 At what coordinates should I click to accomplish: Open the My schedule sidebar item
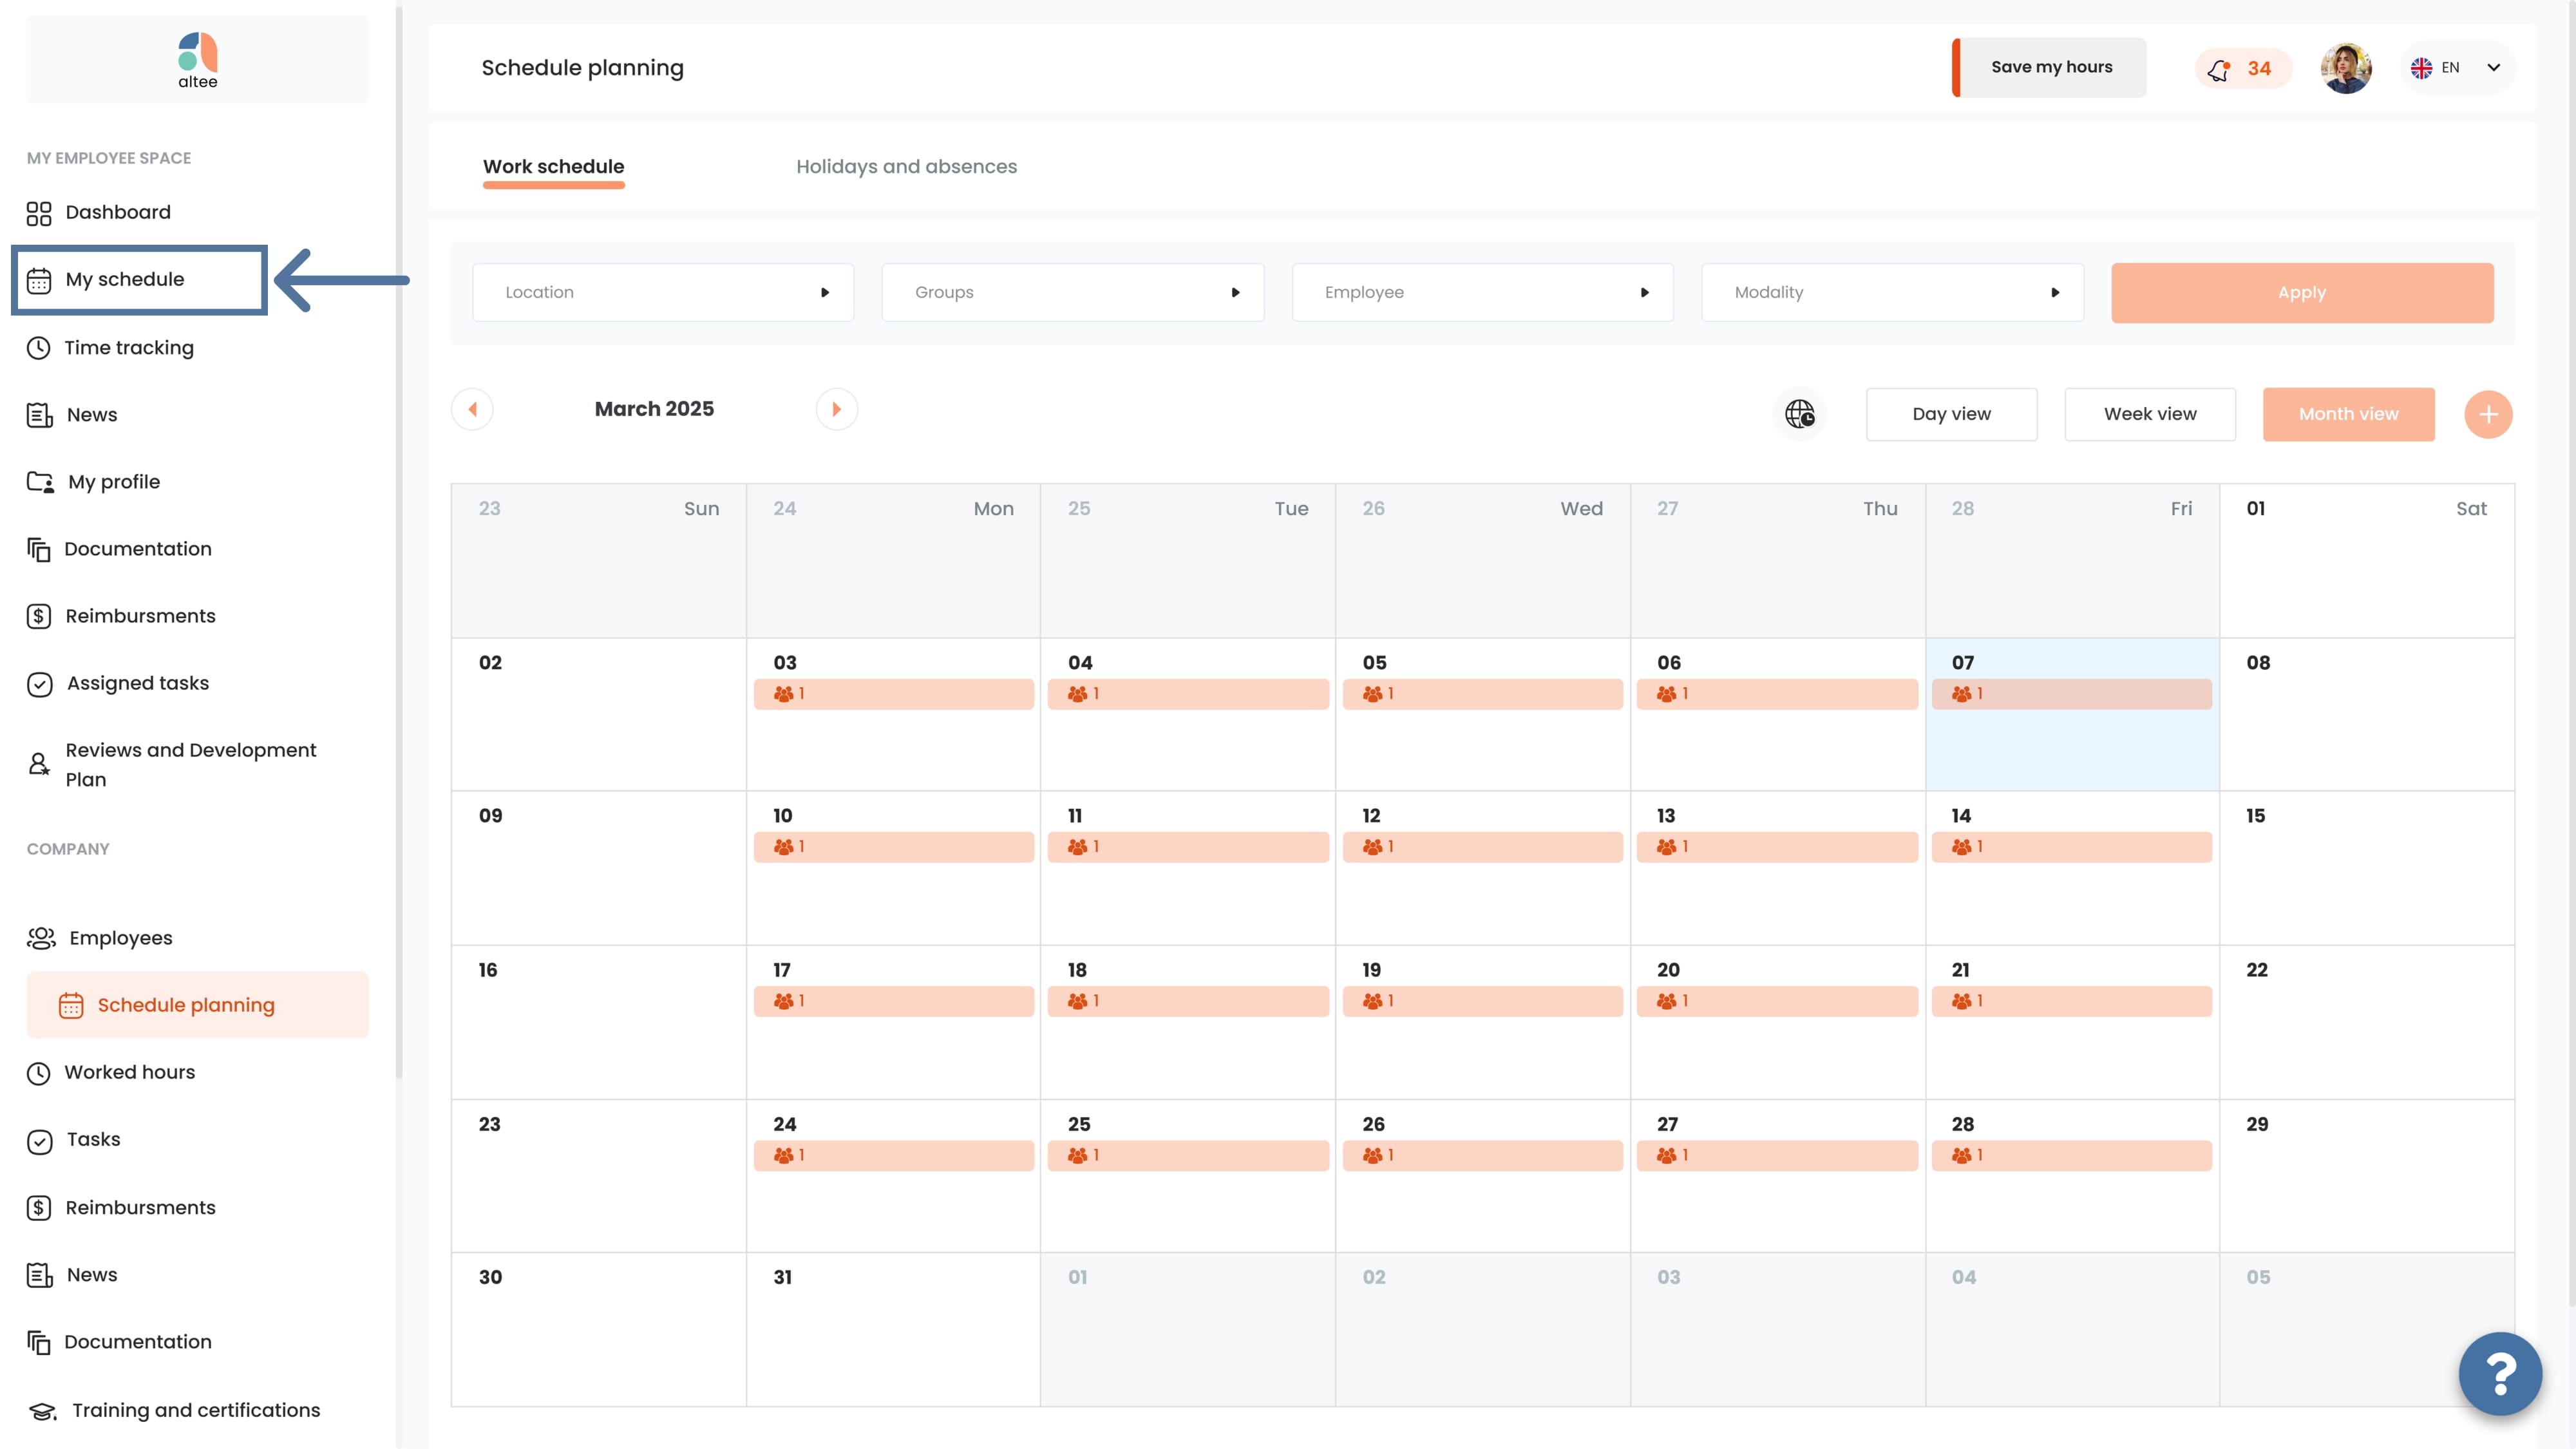pyautogui.click(x=139, y=280)
